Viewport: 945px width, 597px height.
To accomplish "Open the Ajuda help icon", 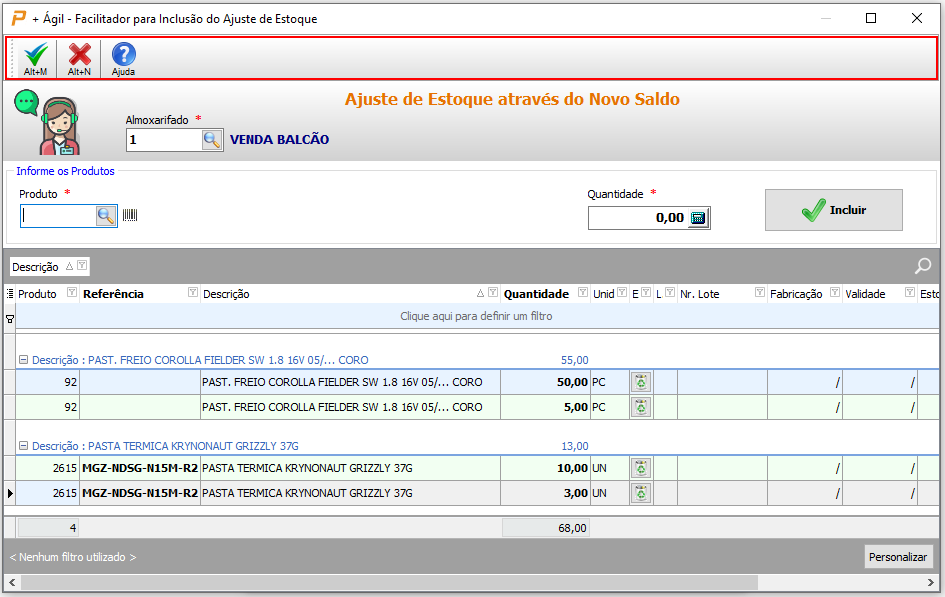I will (x=124, y=58).
